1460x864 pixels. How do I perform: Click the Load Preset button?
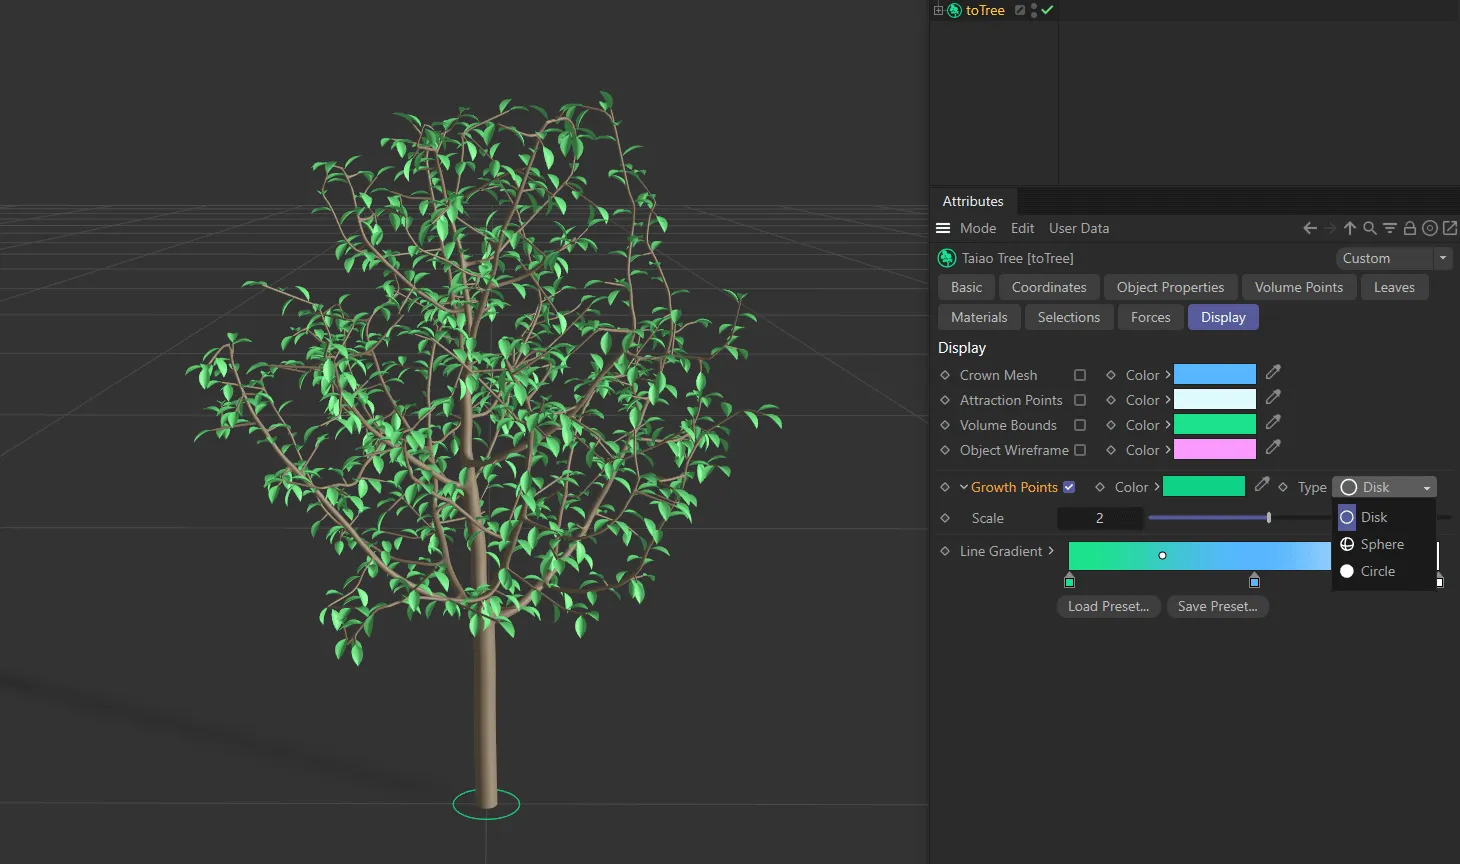[1108, 606]
